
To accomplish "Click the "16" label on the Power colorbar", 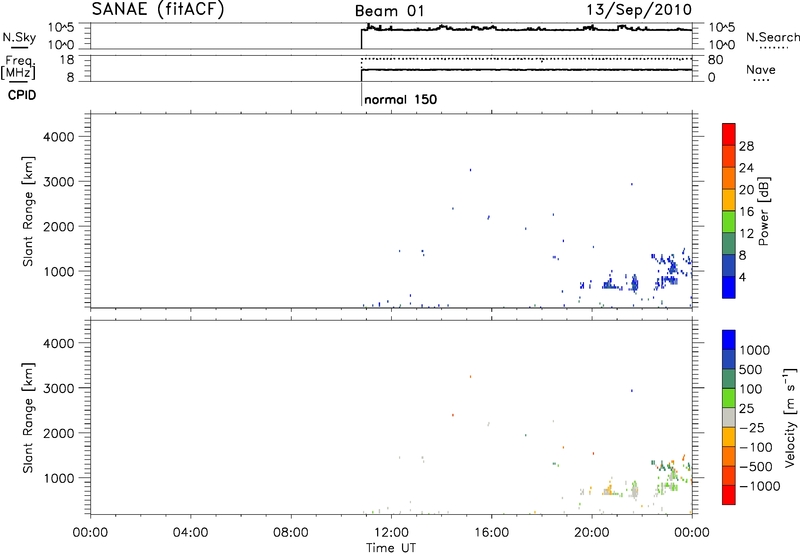I will point(746,212).
